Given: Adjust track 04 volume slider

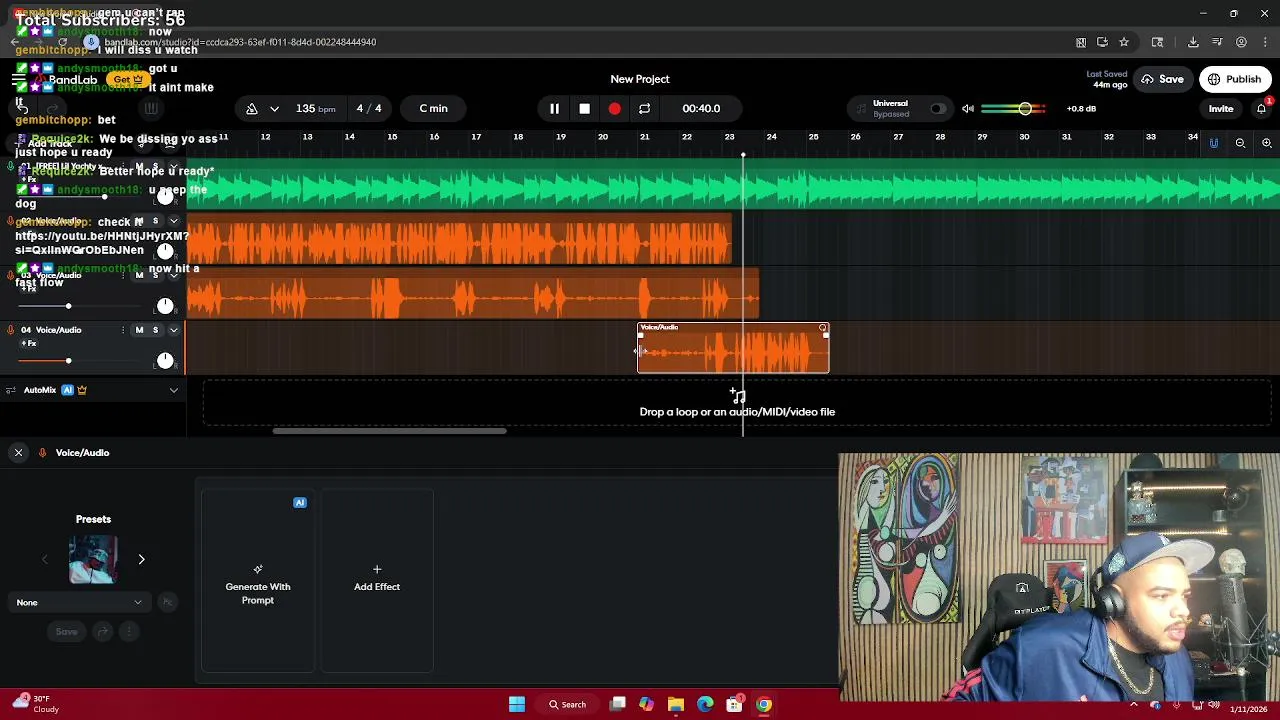Looking at the screenshot, I should 68,361.
